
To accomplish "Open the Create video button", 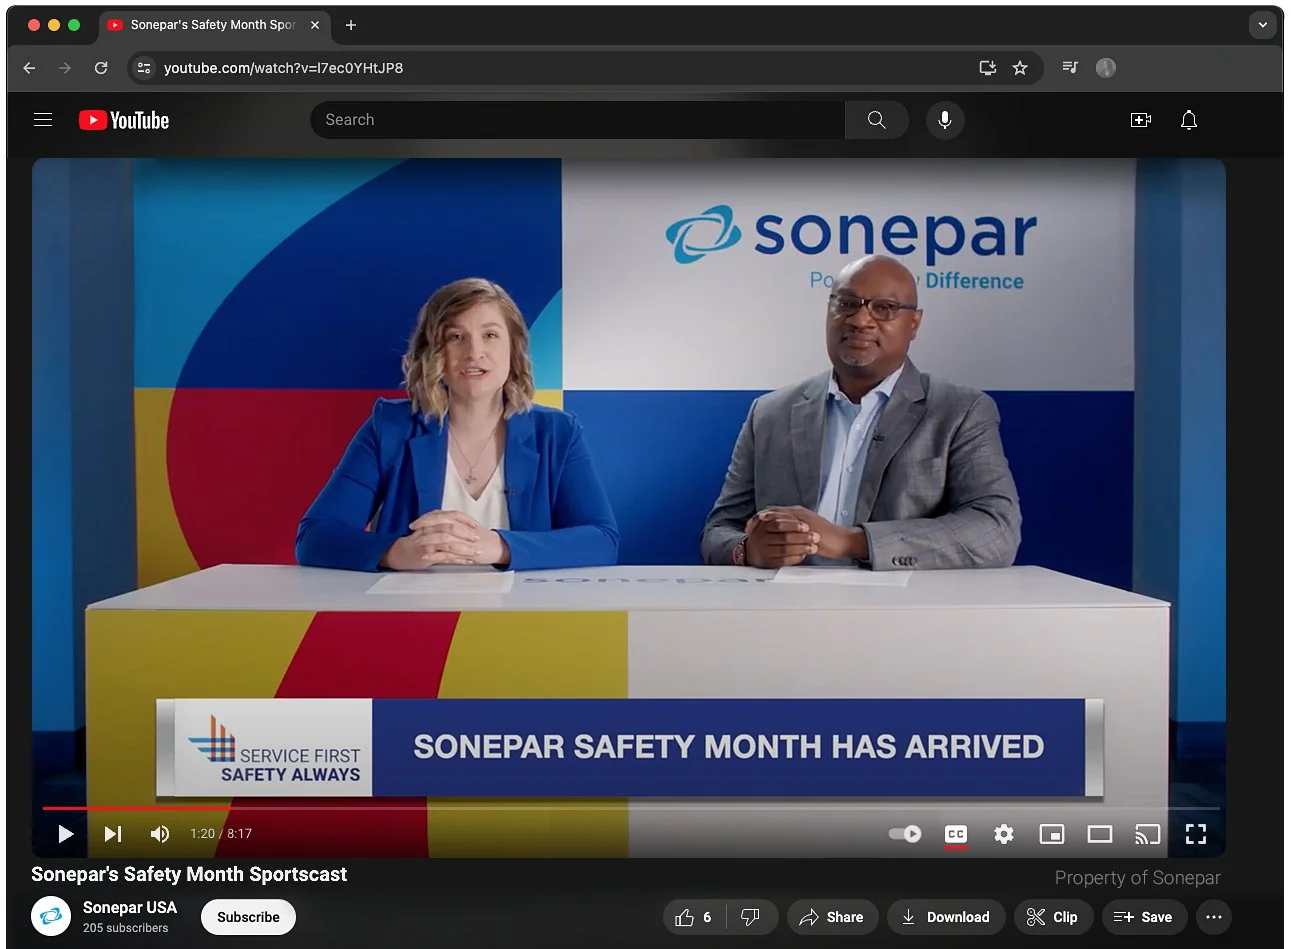I will tap(1141, 120).
